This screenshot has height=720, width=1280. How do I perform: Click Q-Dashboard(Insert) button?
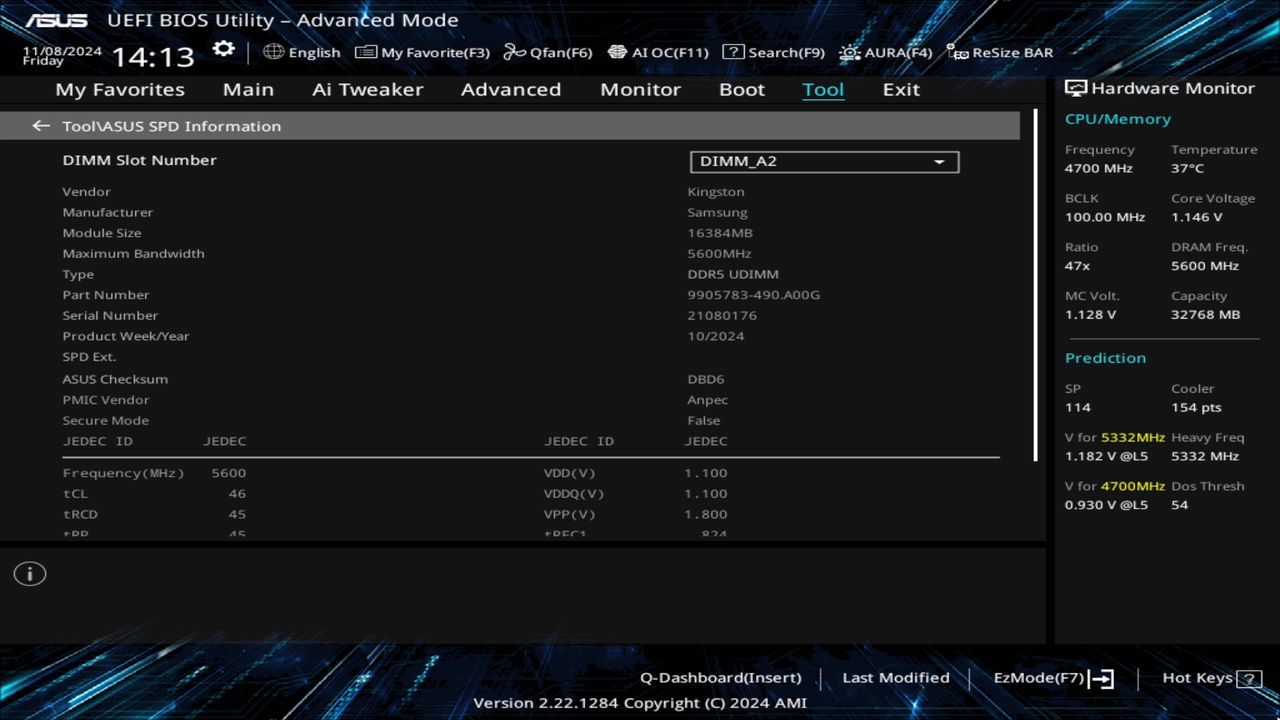click(x=721, y=678)
